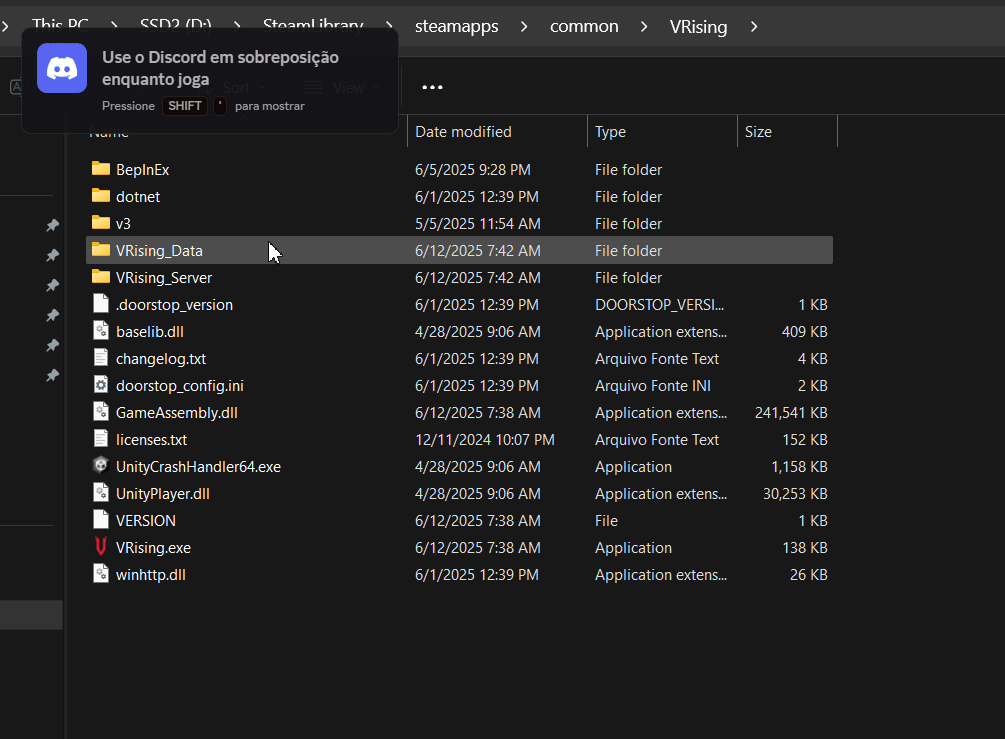
Task: Click the second pin icon in the sidebar
Action: (53, 255)
